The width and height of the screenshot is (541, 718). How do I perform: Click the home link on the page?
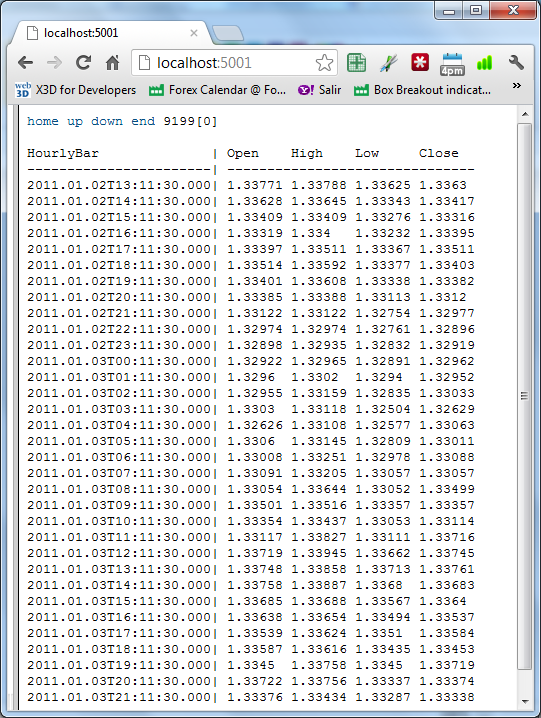(43, 121)
